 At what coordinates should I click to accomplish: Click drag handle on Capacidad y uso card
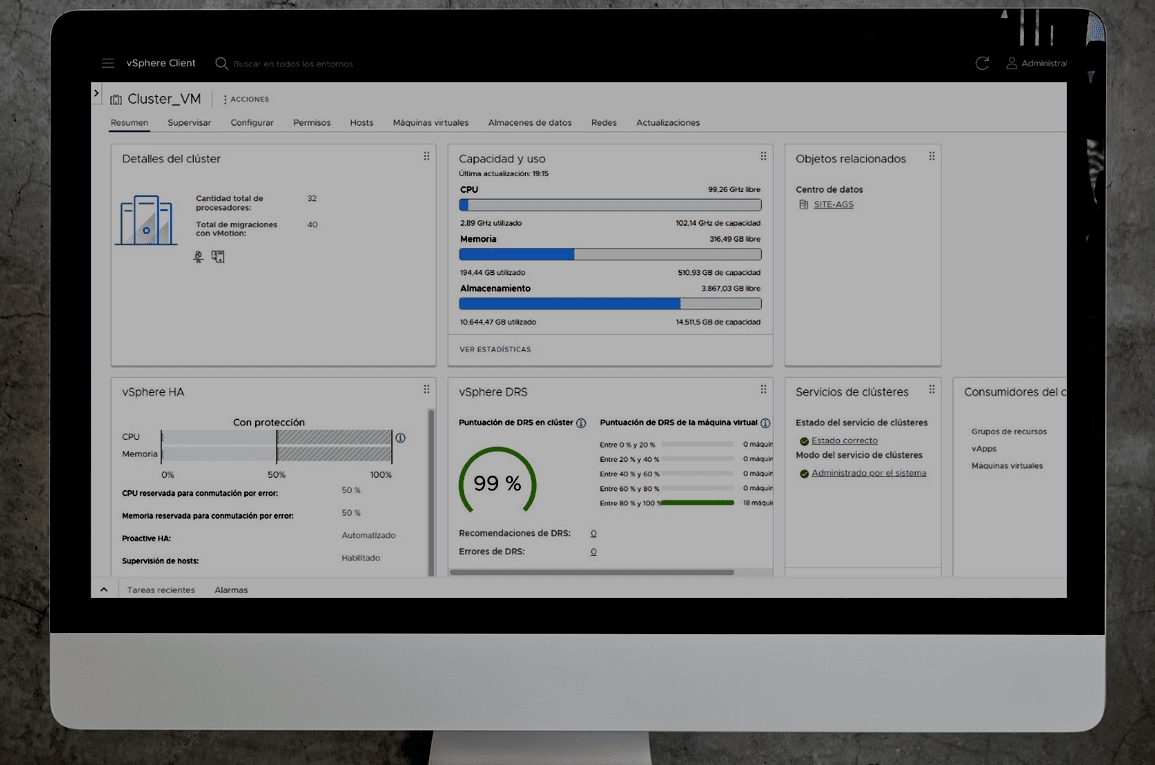pyautogui.click(x=763, y=156)
